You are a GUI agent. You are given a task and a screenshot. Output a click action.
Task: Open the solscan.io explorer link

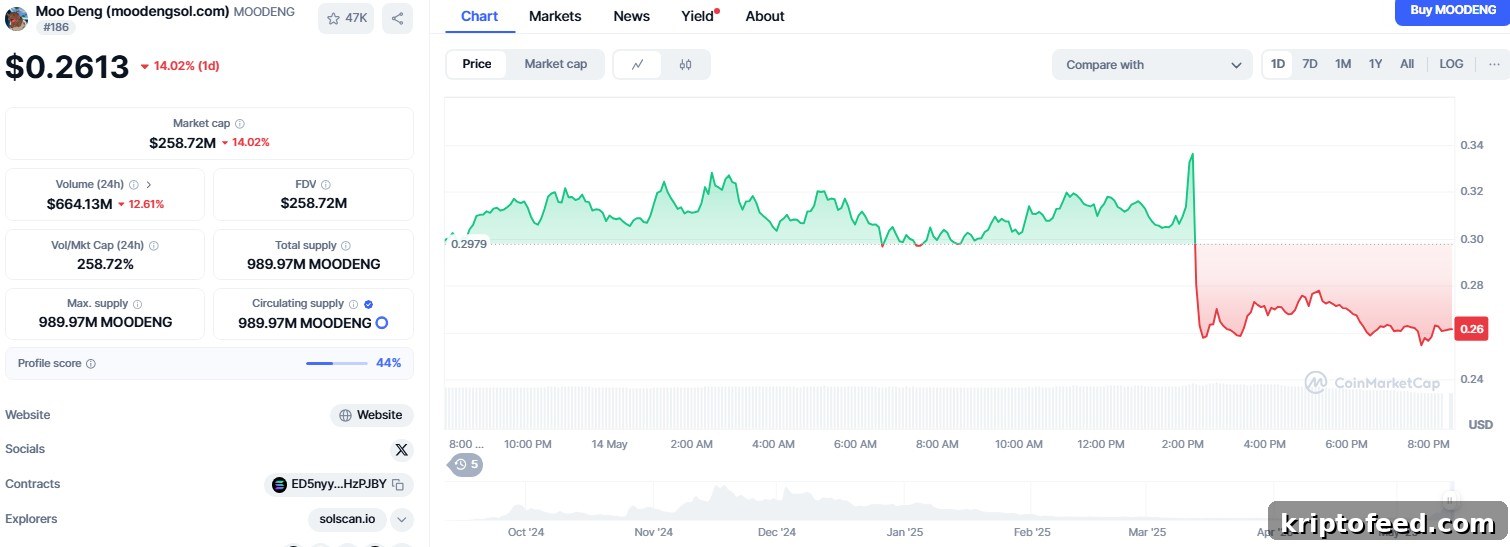347,519
